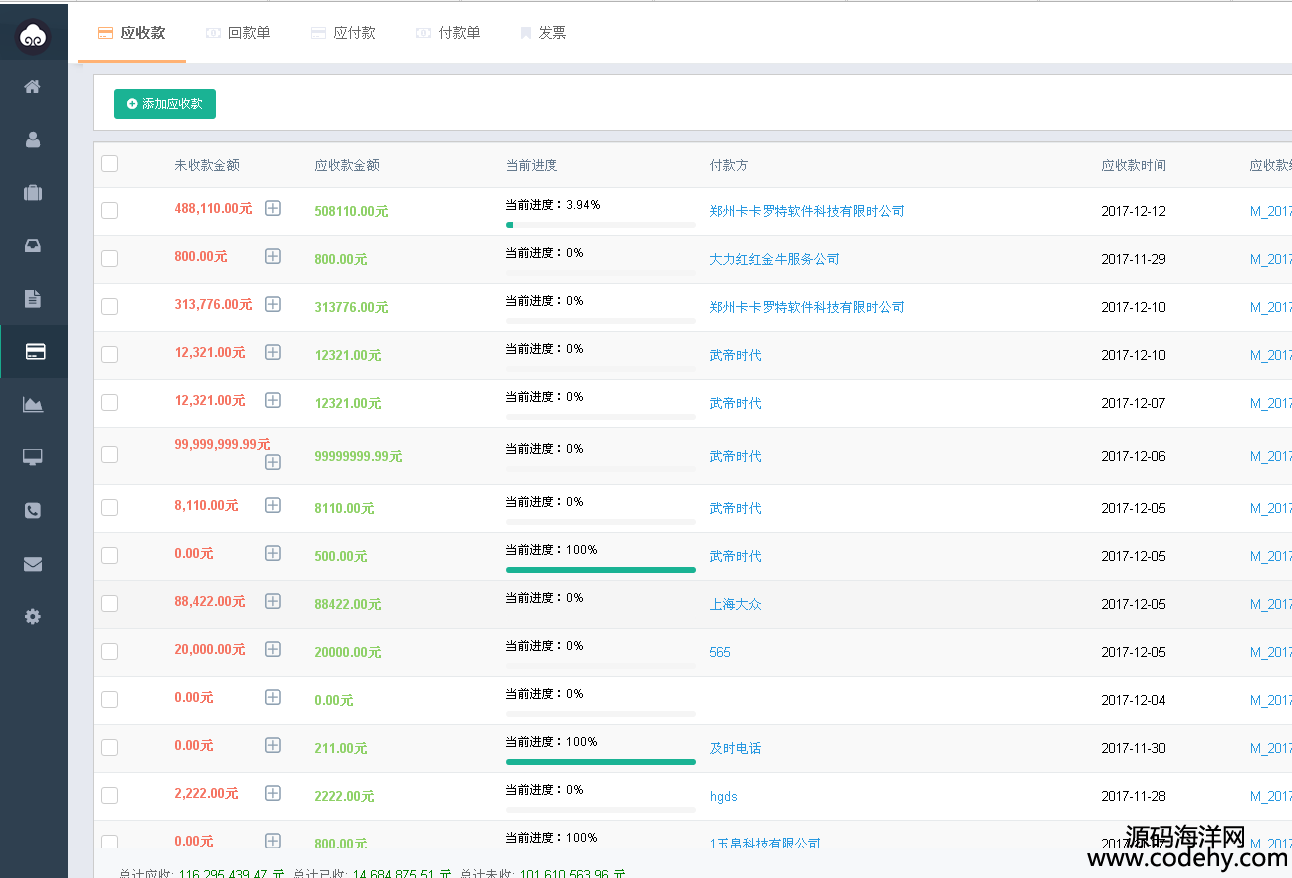Select the amount 88422.00元 in green
The image size is (1292, 878).
[348, 604]
